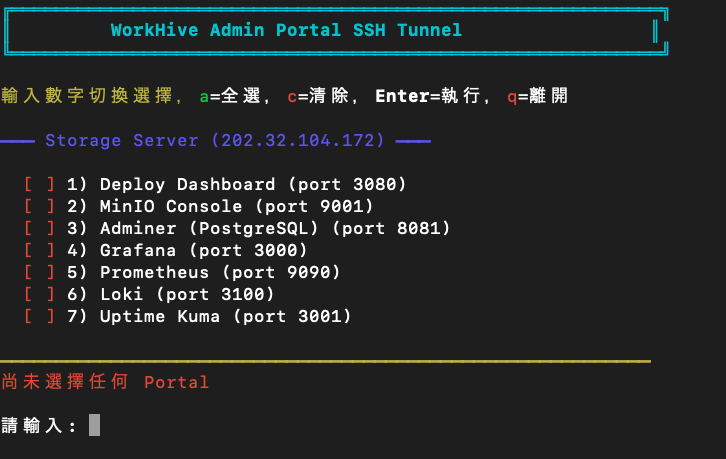Click the input cursor after 請輸入

[94, 426]
